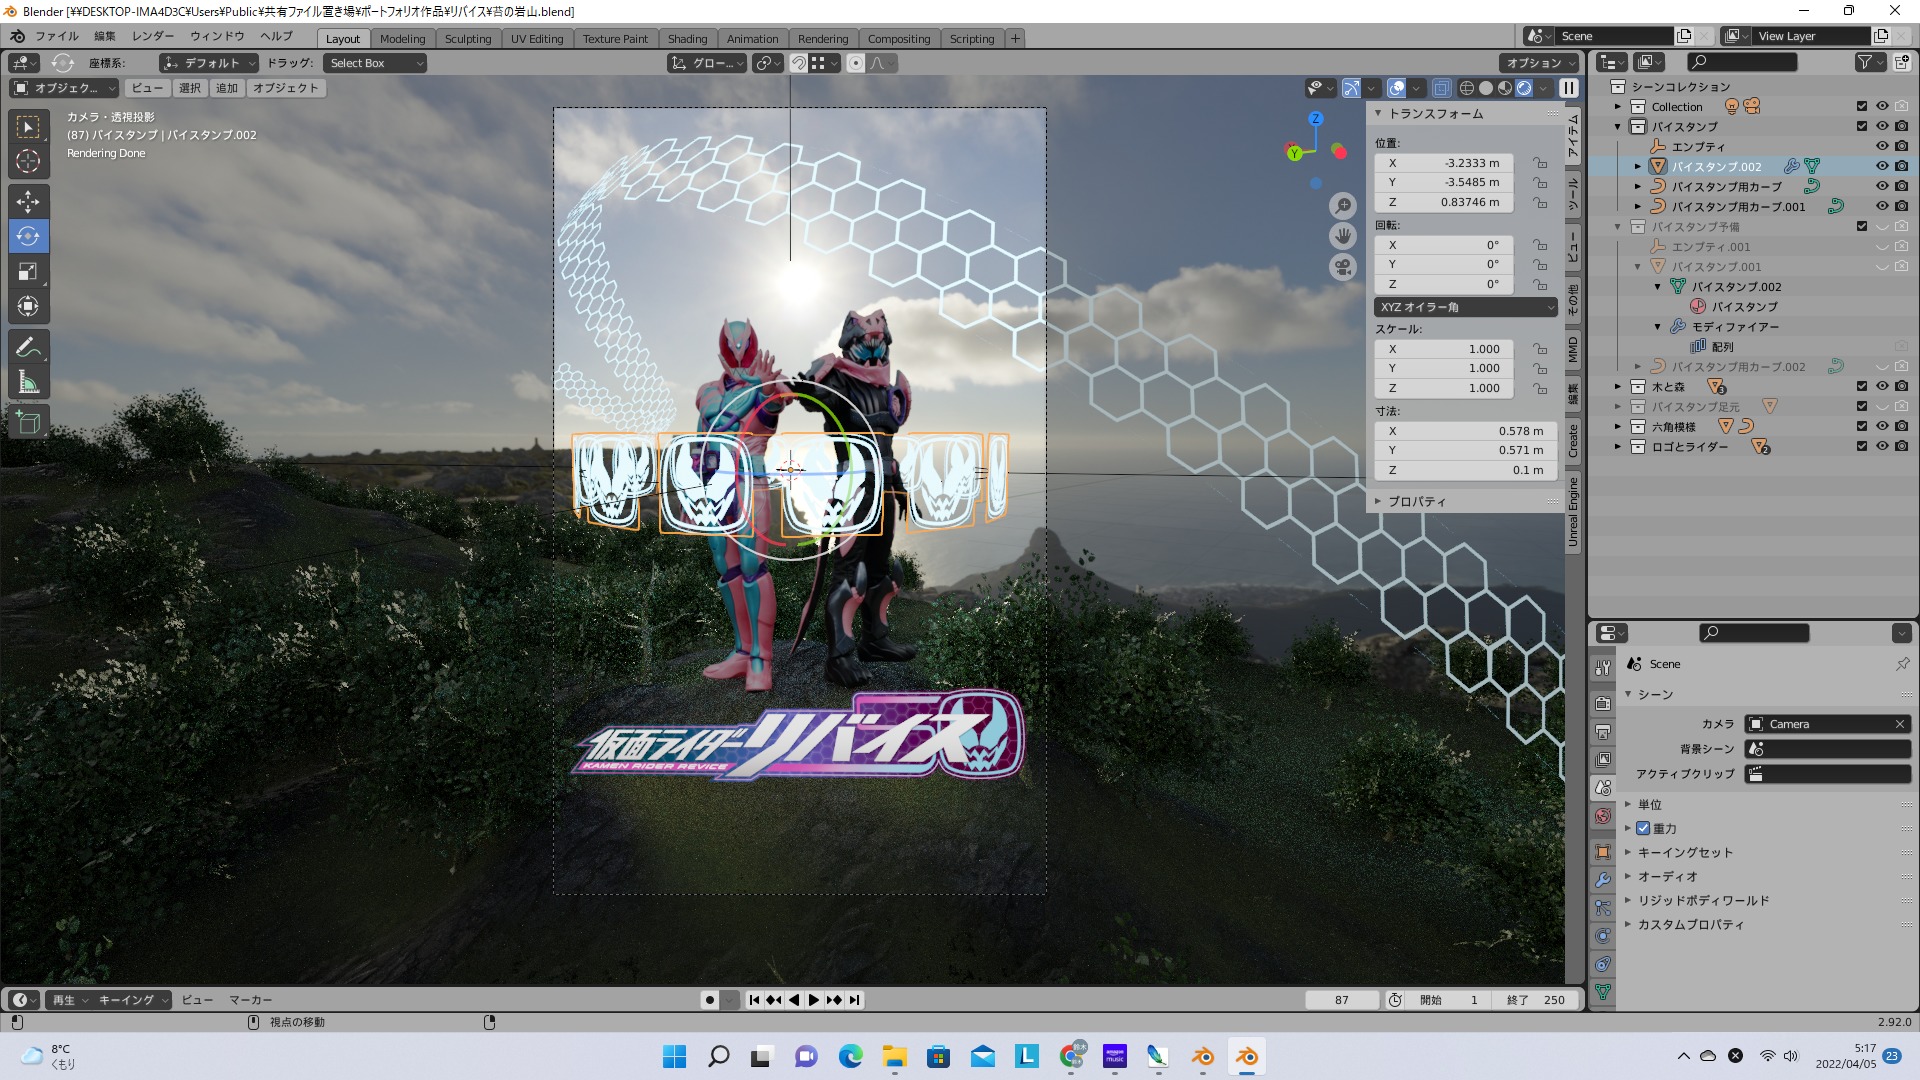Hide バイスタンプ用カーブ with its eye icon
Viewport: 1920px width, 1080px height.
(1881, 186)
